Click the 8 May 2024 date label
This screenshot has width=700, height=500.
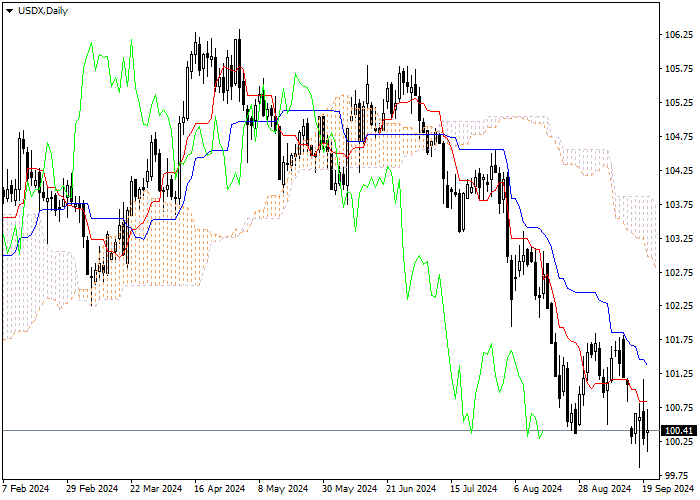pos(283,489)
